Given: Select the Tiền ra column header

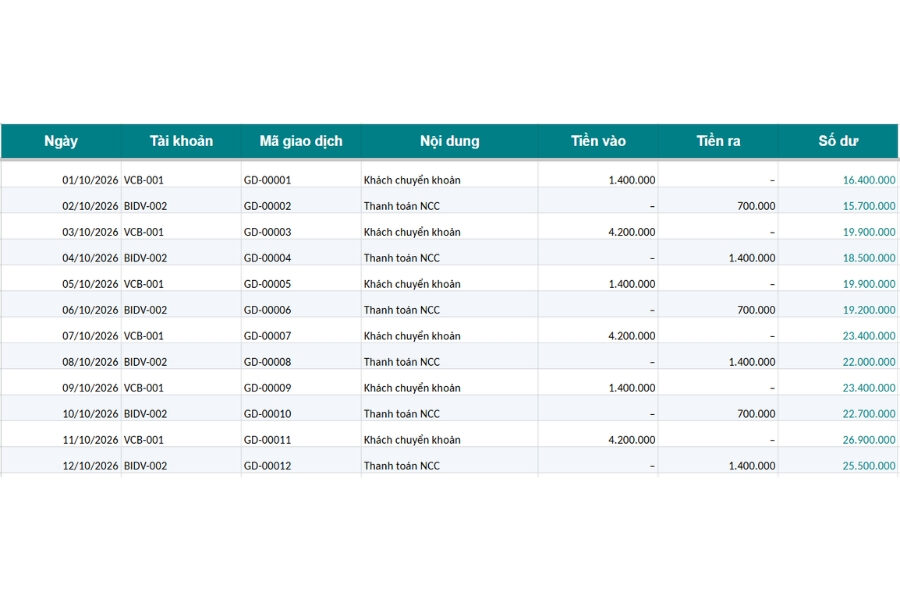Looking at the screenshot, I should pos(718,141).
